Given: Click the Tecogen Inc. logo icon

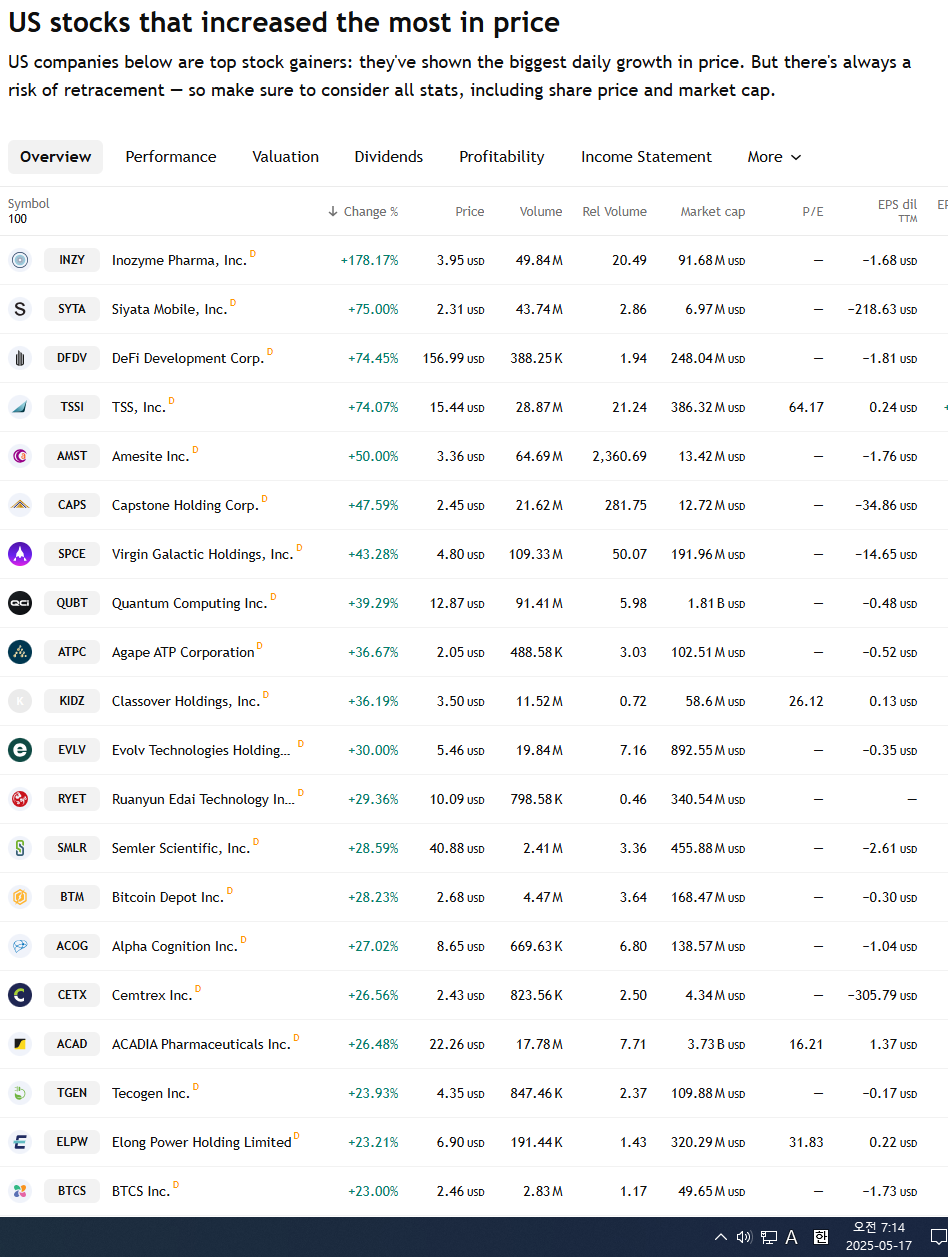Looking at the screenshot, I should 20,1093.
